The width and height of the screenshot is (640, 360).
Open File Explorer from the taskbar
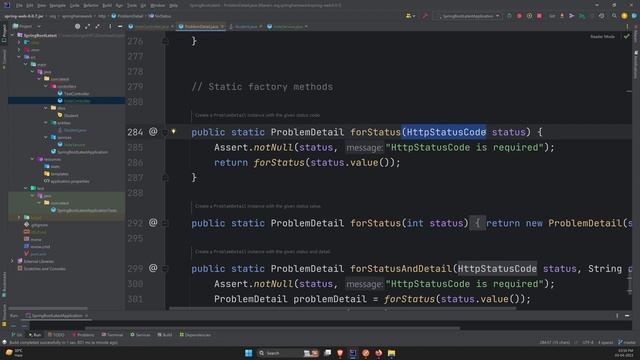point(391,353)
